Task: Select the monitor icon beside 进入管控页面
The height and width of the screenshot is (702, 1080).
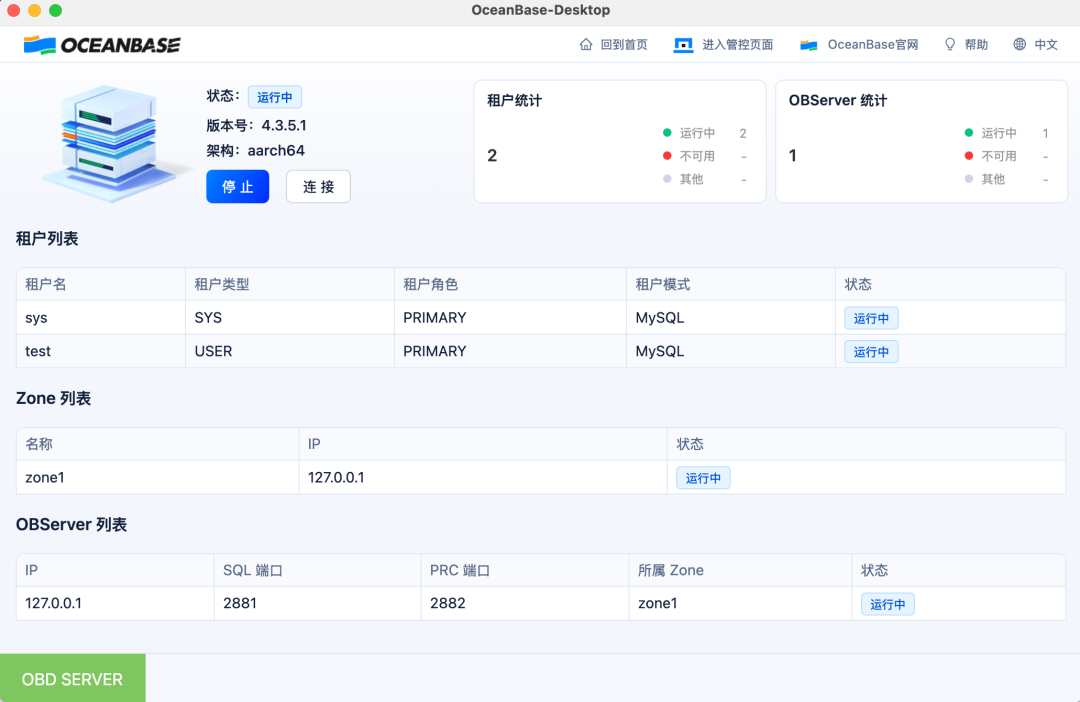Action: click(683, 44)
